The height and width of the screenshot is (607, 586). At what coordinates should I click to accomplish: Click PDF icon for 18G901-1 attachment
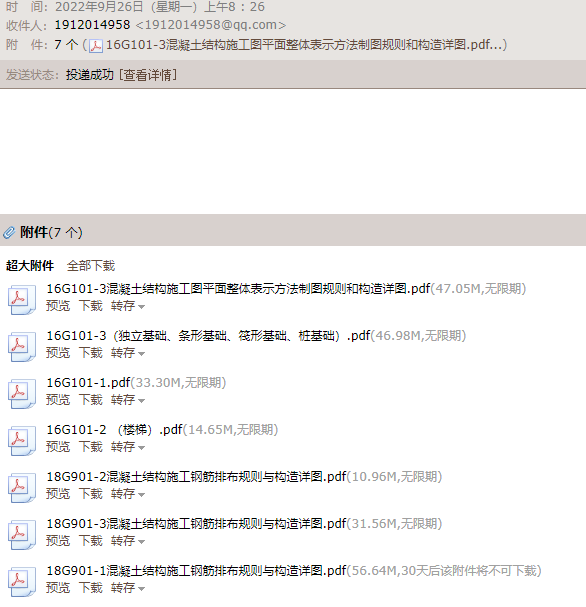coord(22,581)
